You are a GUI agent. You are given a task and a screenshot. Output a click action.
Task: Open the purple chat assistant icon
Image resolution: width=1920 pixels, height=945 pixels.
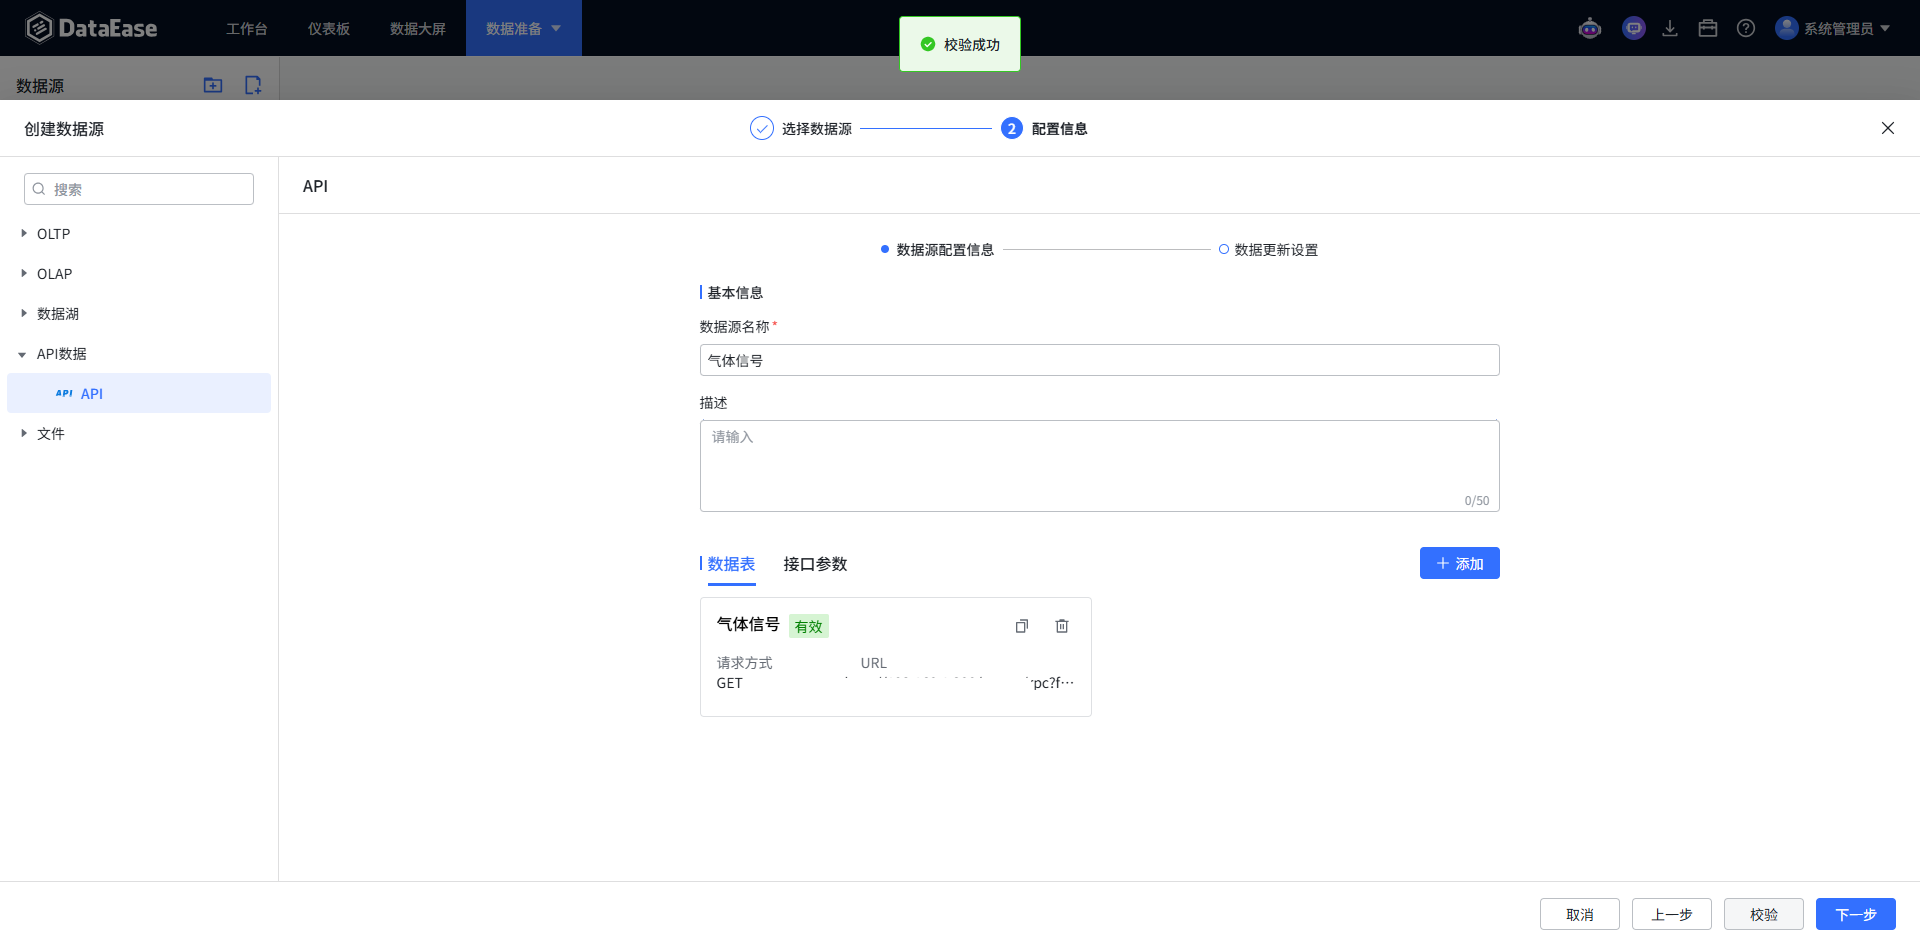1634,28
